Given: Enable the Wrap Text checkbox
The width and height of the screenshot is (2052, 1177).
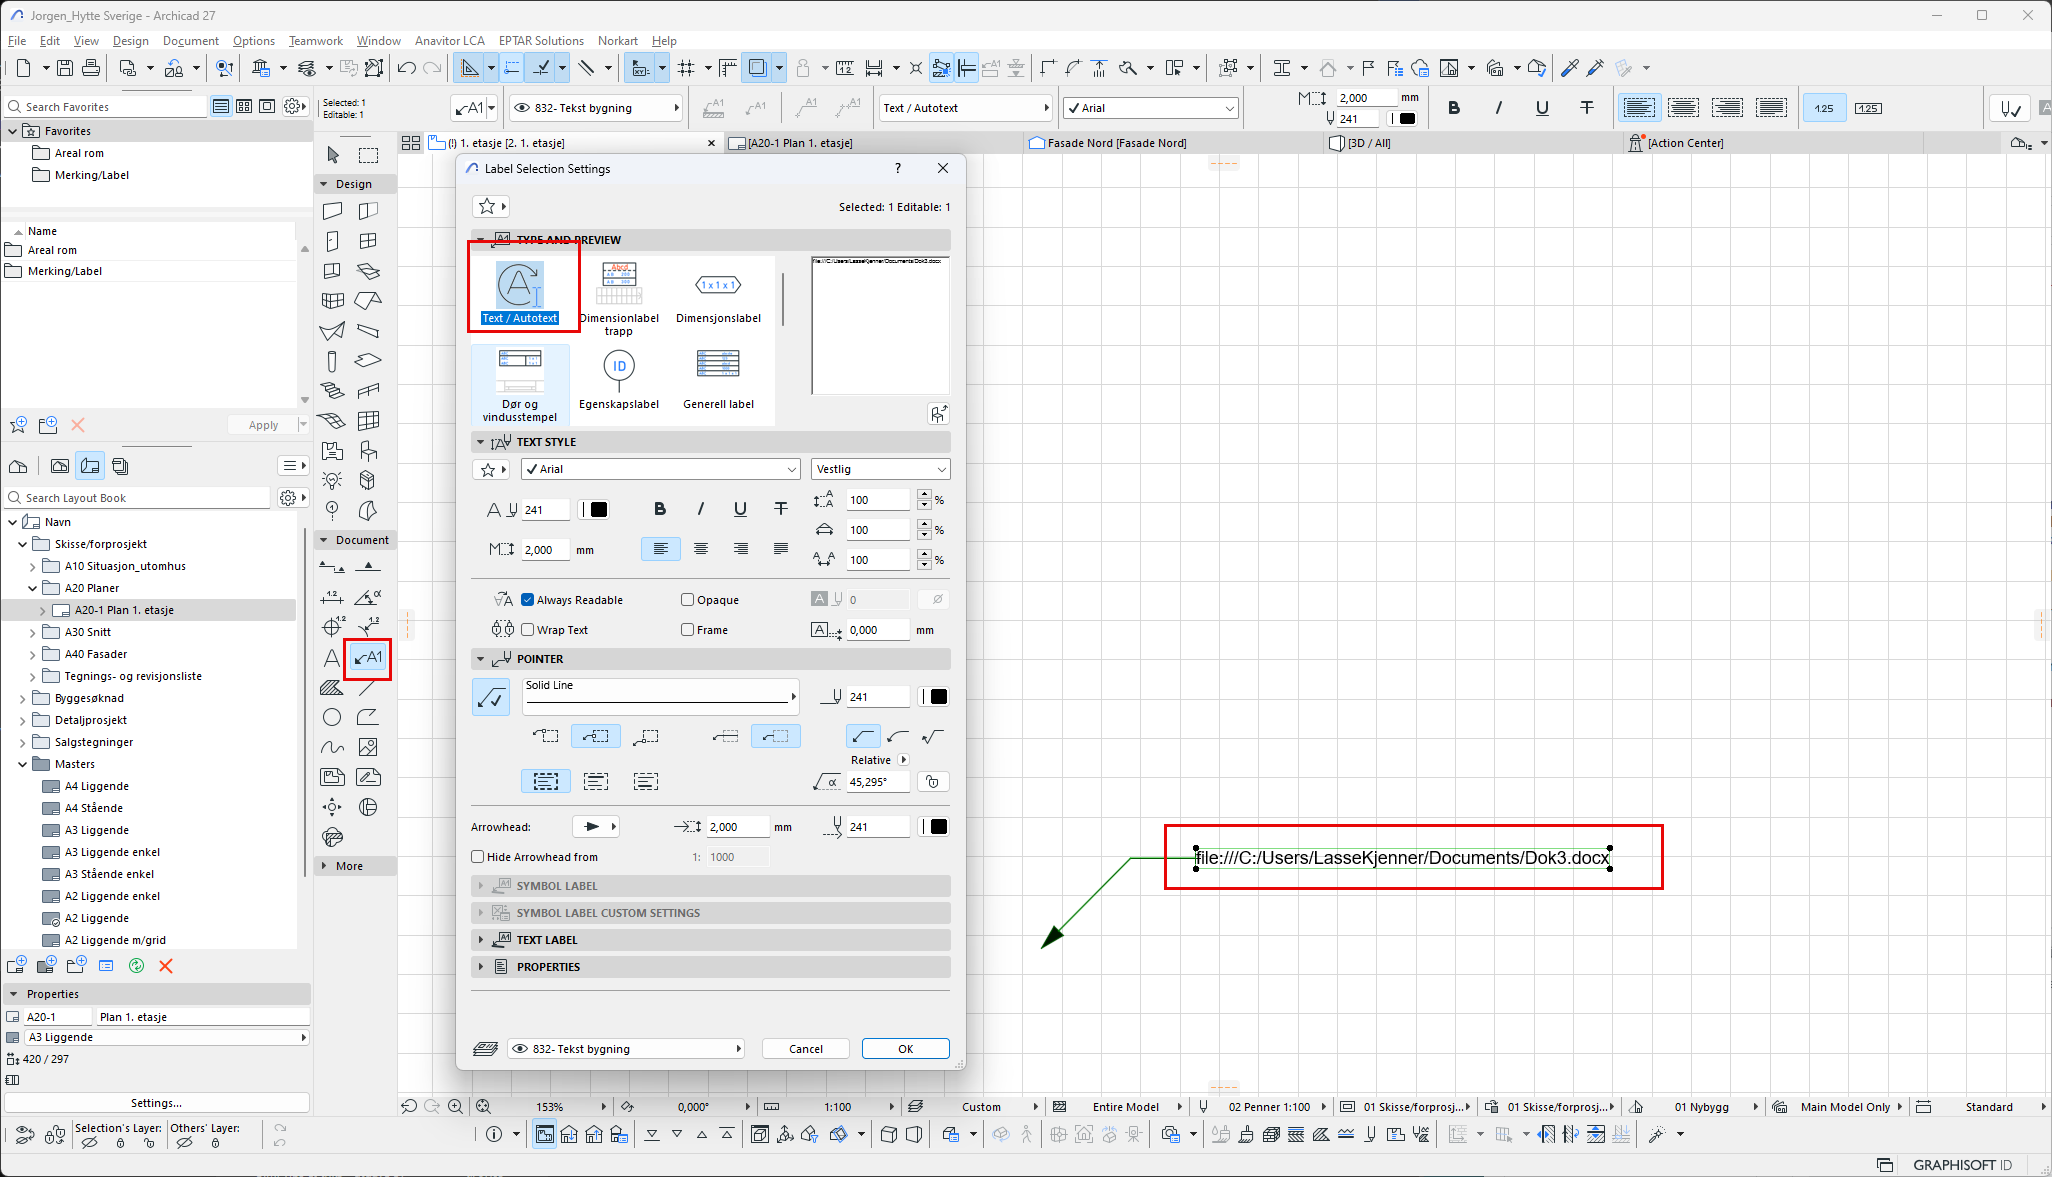Looking at the screenshot, I should (x=528, y=630).
